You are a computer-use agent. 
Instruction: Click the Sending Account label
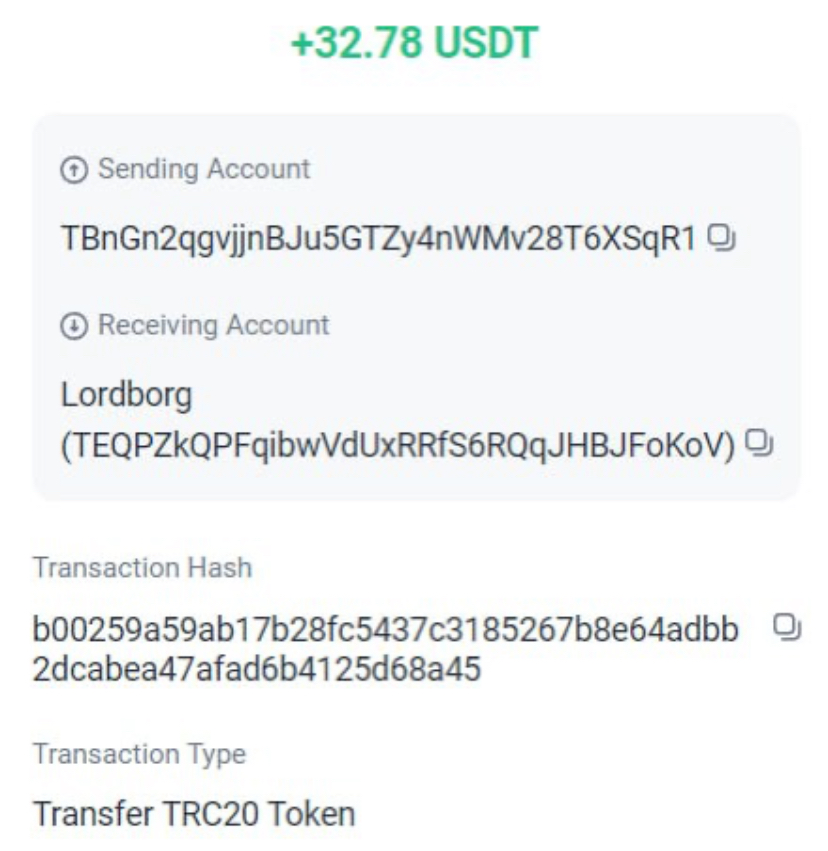tap(204, 169)
